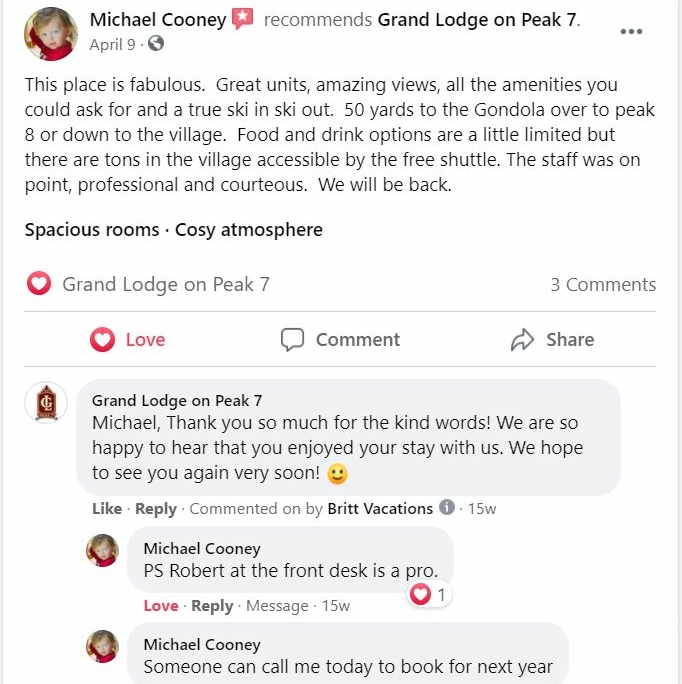682x684 pixels.
Task: Click the Grand Lodge logo avatar
Action: pos(46,402)
